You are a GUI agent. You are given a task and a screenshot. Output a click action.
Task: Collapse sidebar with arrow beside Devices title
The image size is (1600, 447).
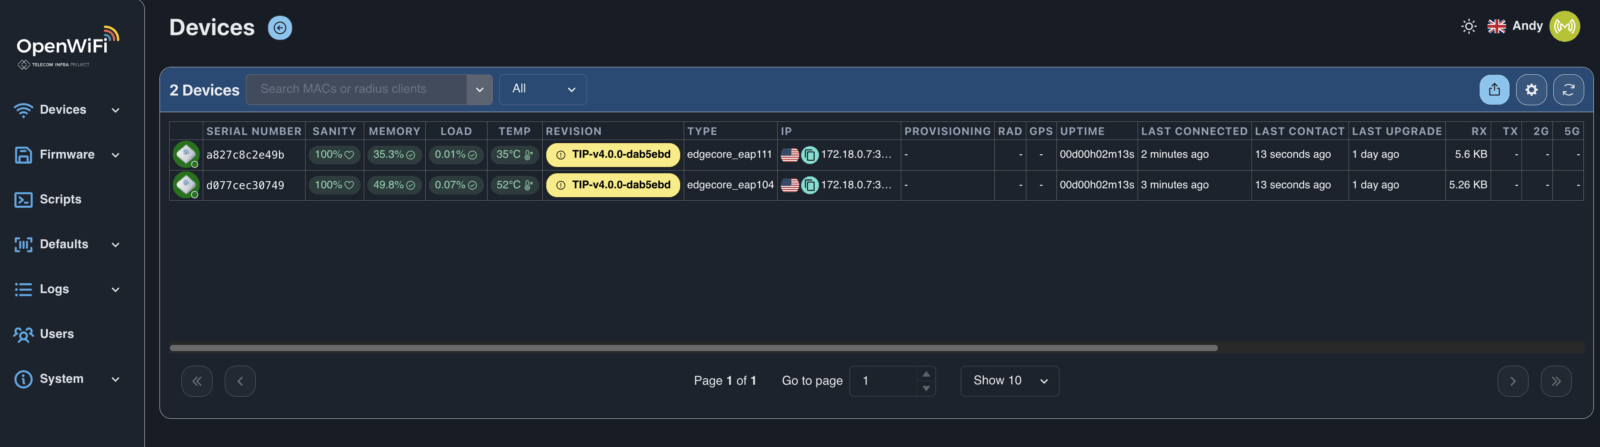280,28
